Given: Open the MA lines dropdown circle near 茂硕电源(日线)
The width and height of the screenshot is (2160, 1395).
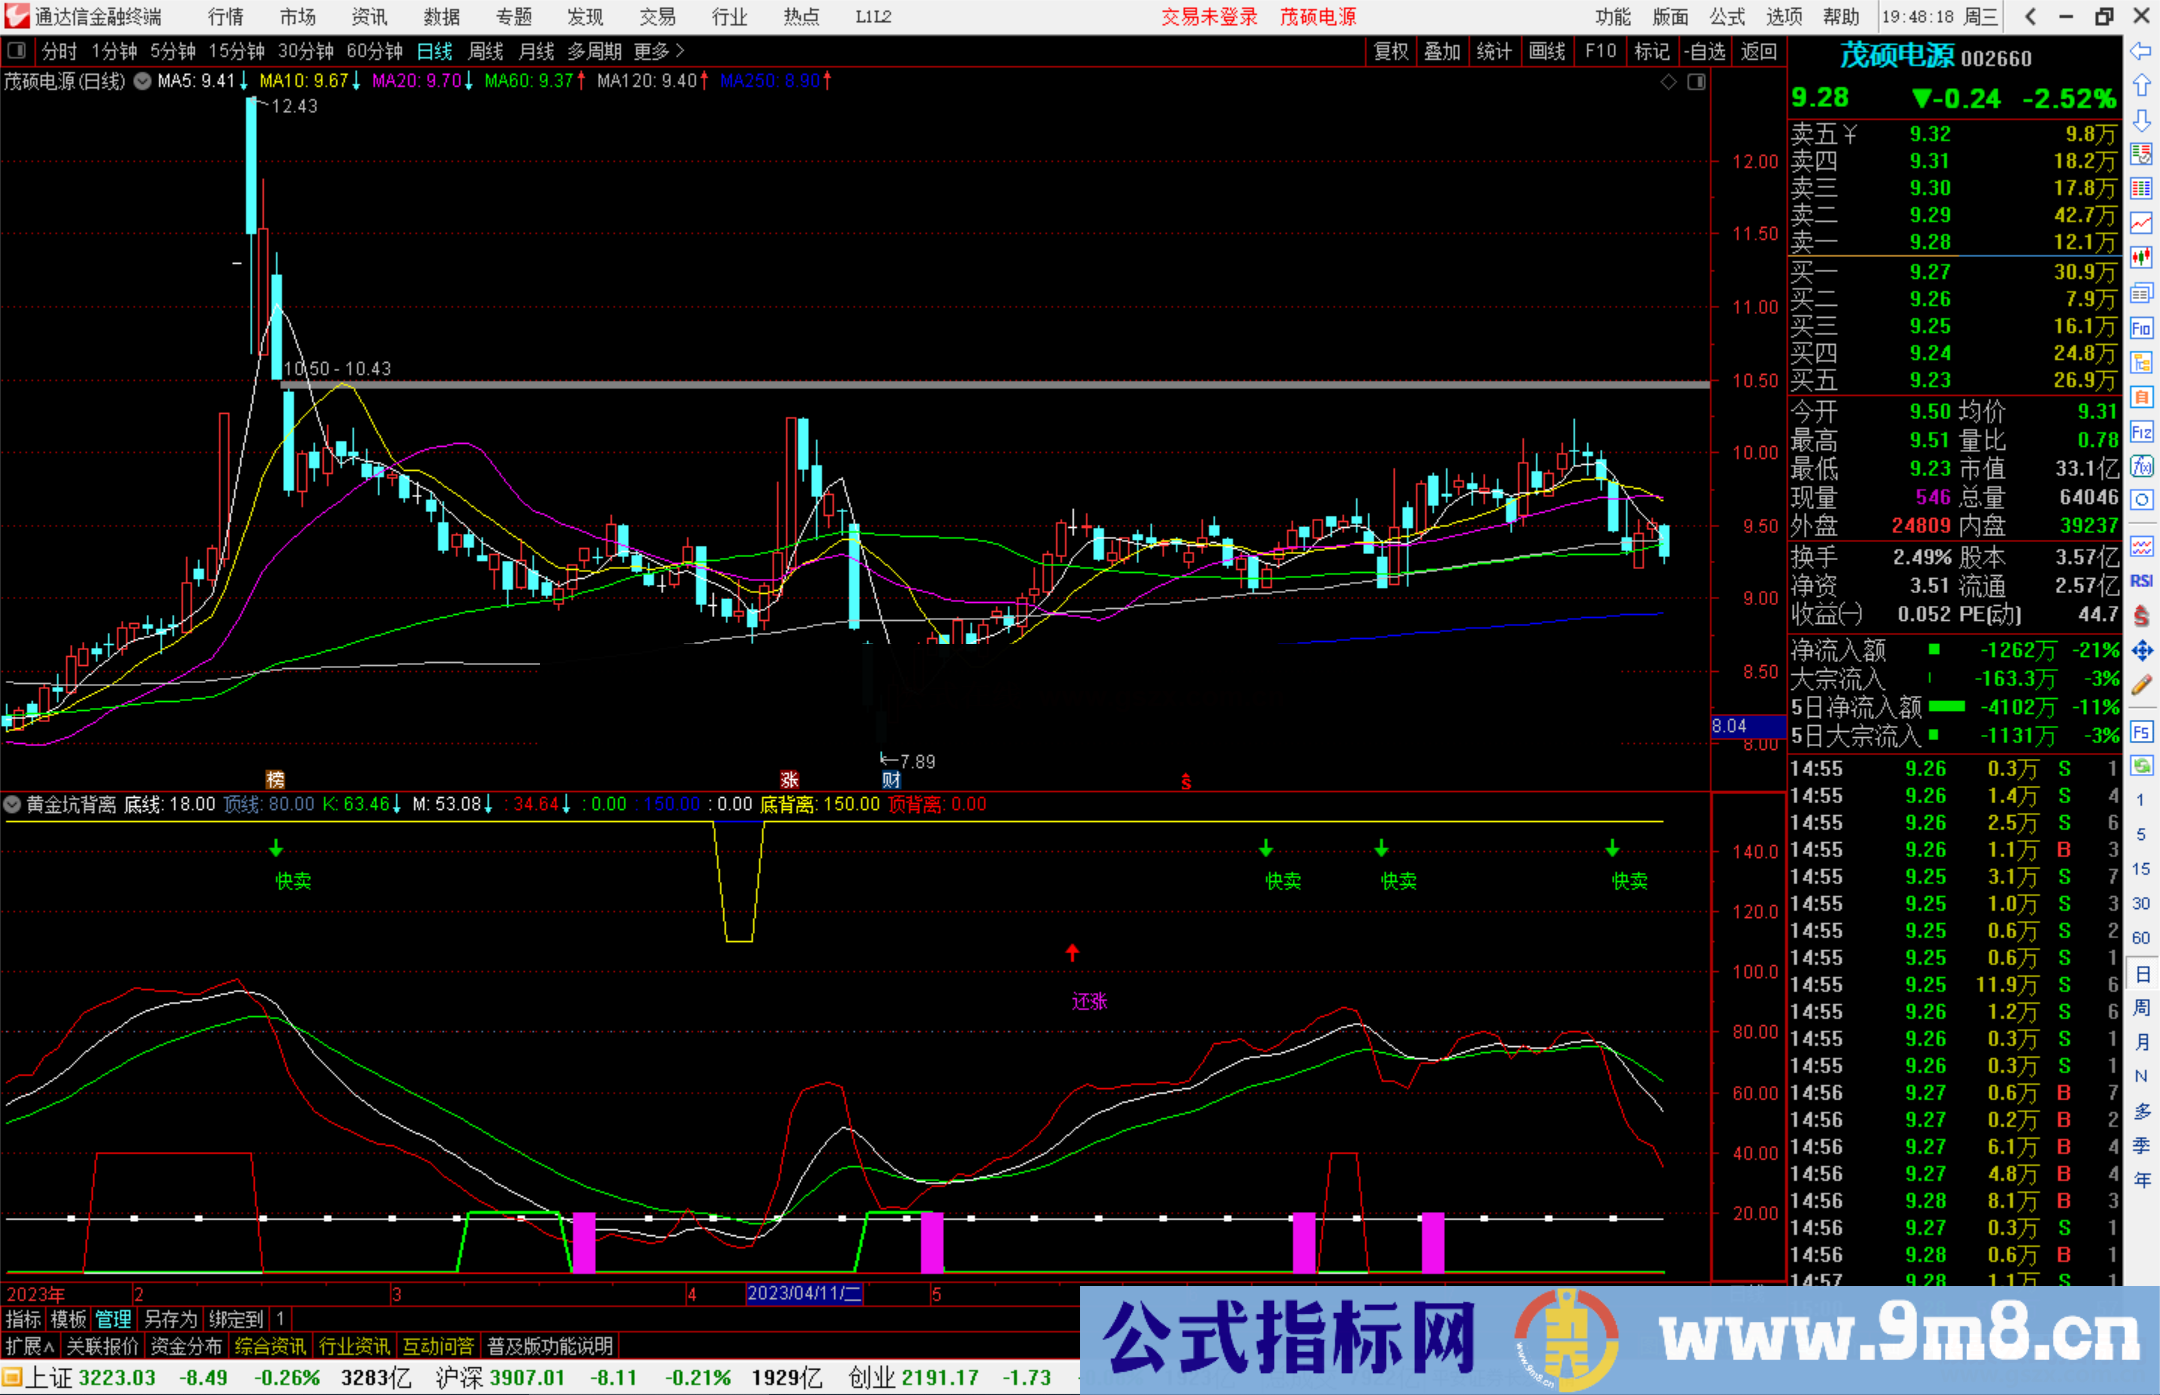Looking at the screenshot, I should coord(142,82).
